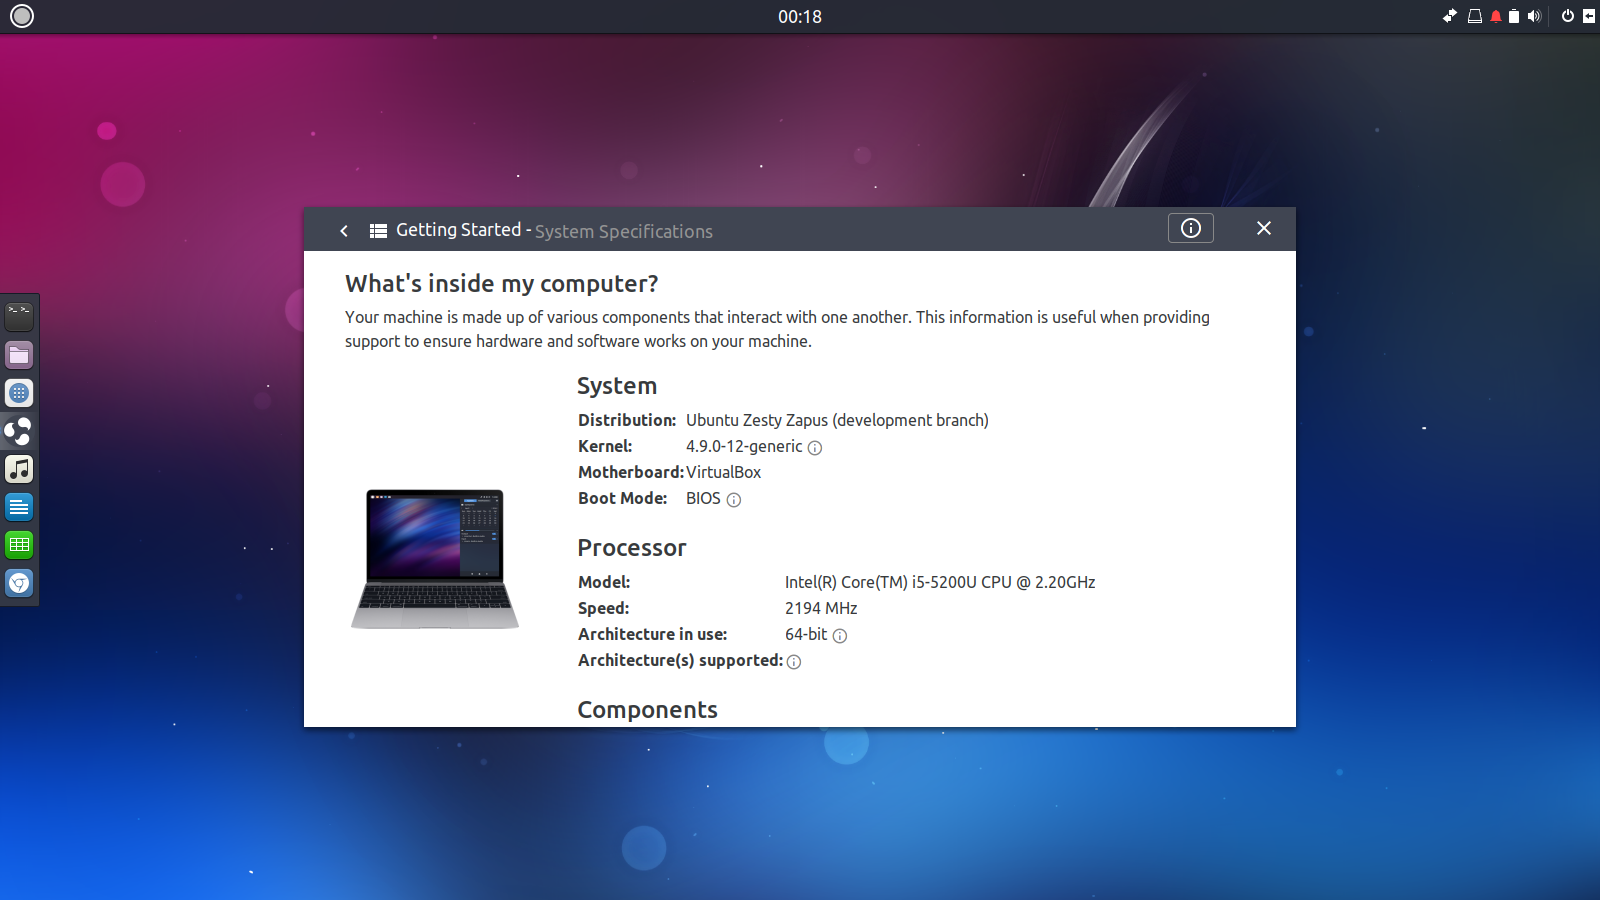Launch the music player dock icon
The width and height of the screenshot is (1600, 900).
(x=19, y=469)
